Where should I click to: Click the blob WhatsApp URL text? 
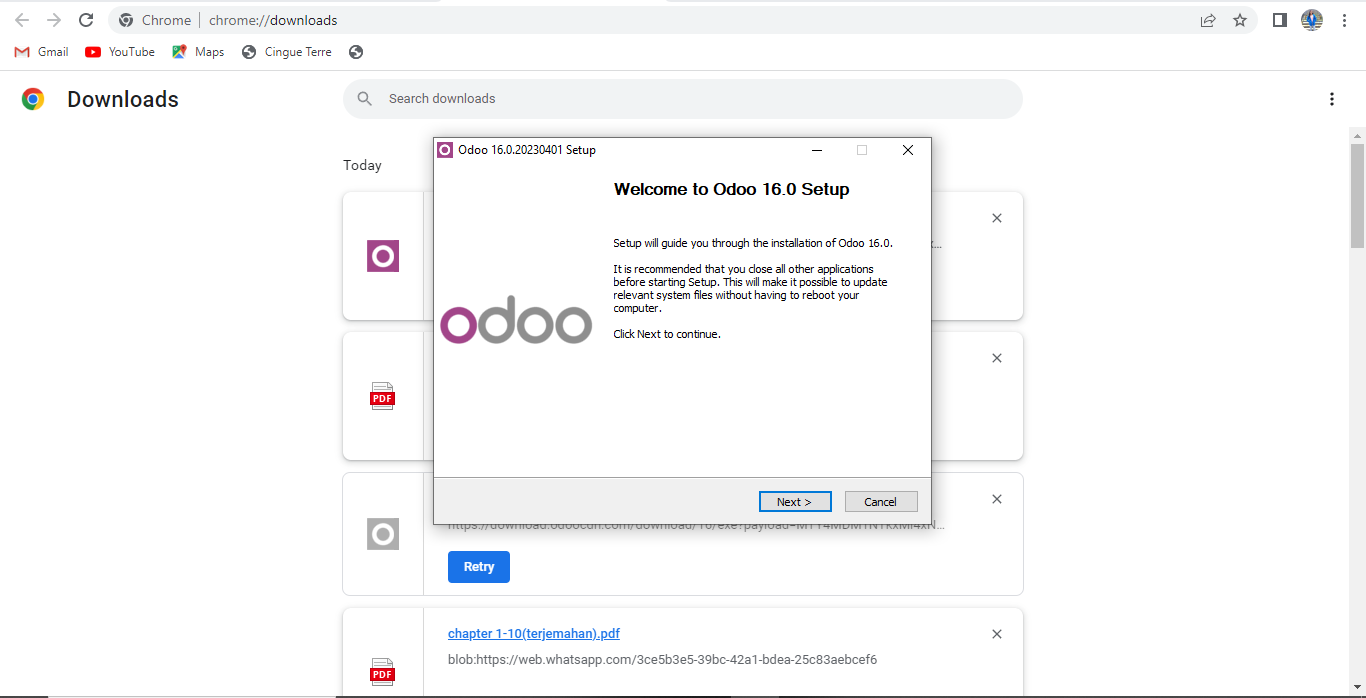[x=662, y=660]
